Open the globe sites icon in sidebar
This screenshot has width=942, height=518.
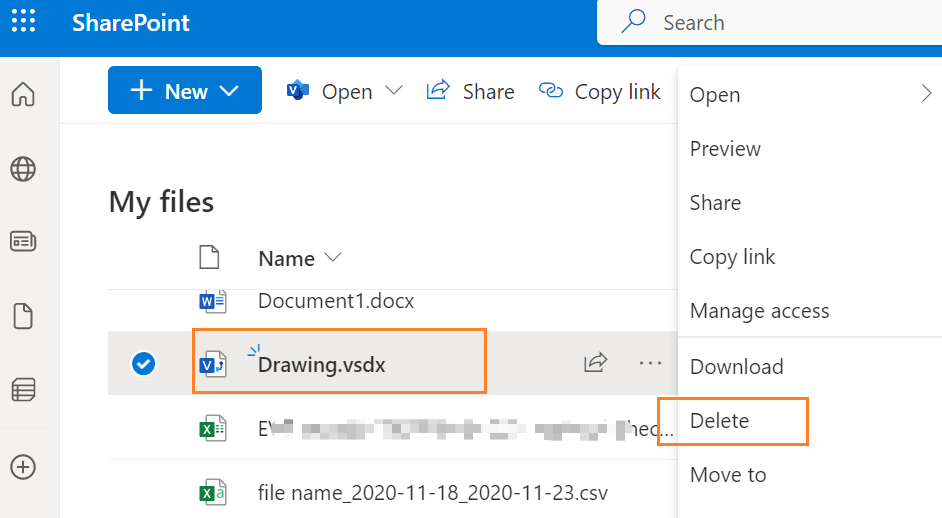click(x=23, y=169)
